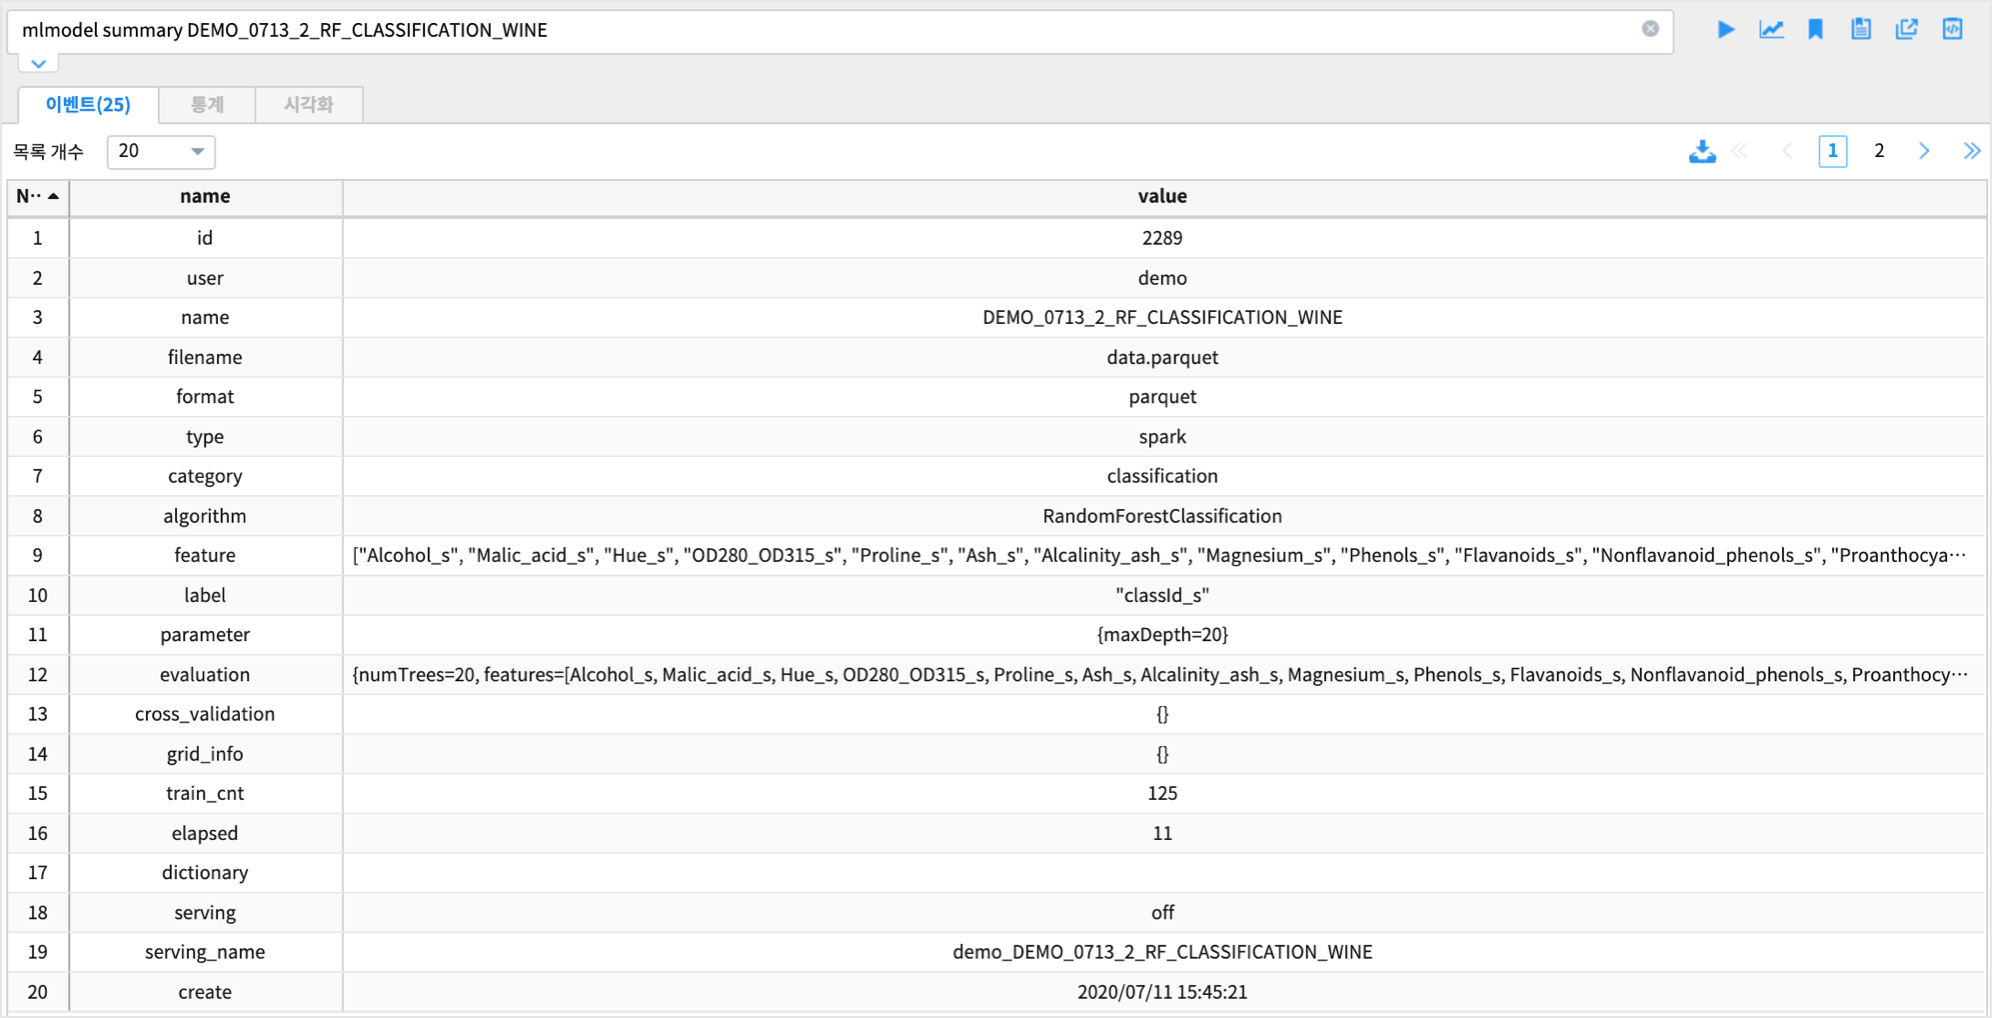
Task: Go to next page arrow
Action: 1925,151
